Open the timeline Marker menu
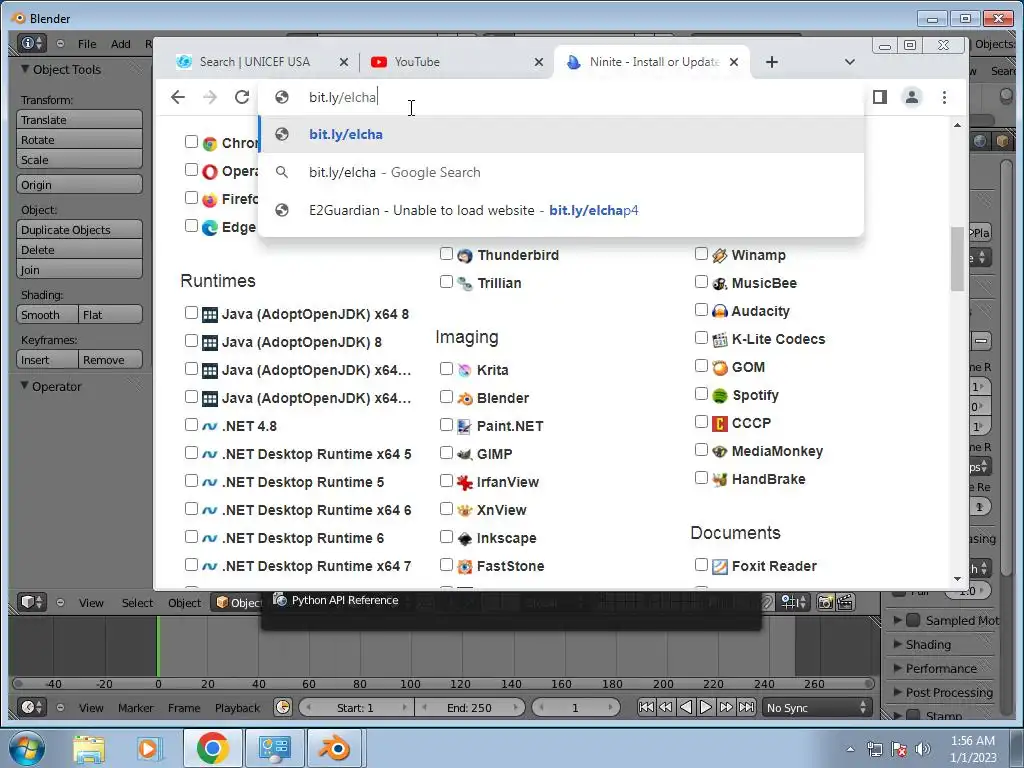Image resolution: width=1024 pixels, height=768 pixels. coord(135,708)
